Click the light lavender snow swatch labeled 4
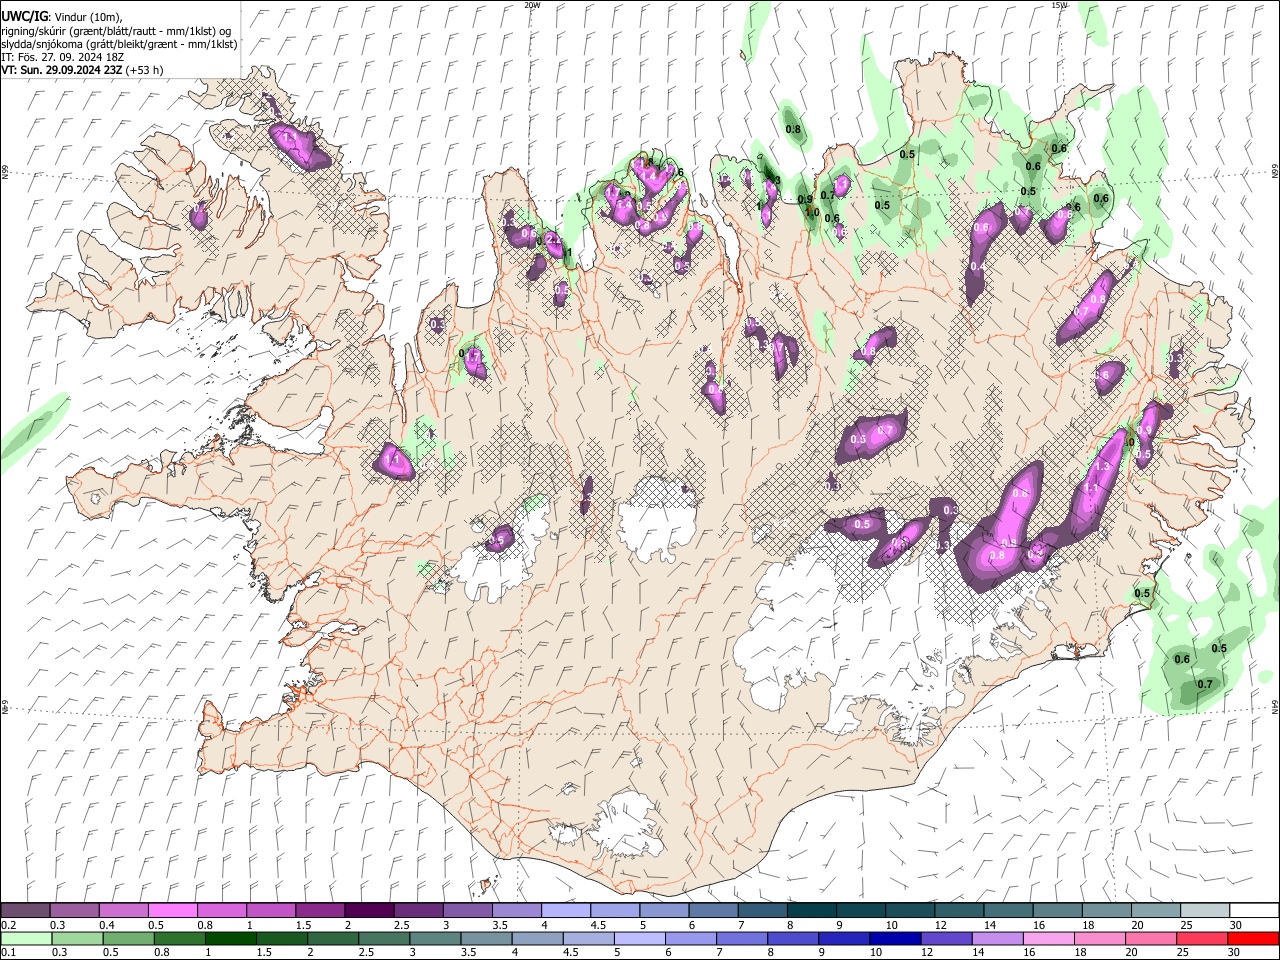 (564, 910)
